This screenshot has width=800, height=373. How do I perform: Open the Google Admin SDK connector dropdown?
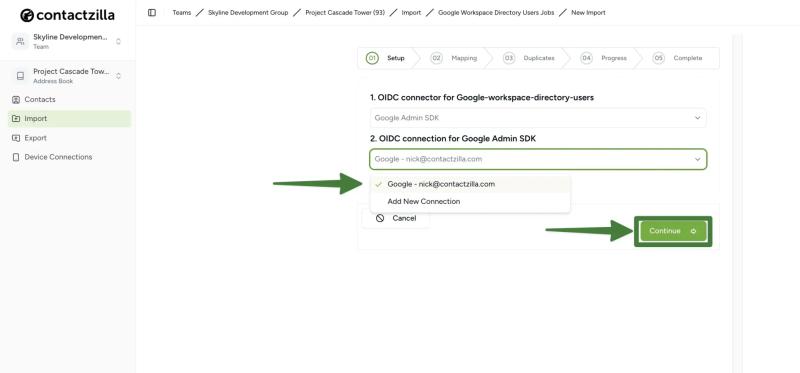(538, 118)
